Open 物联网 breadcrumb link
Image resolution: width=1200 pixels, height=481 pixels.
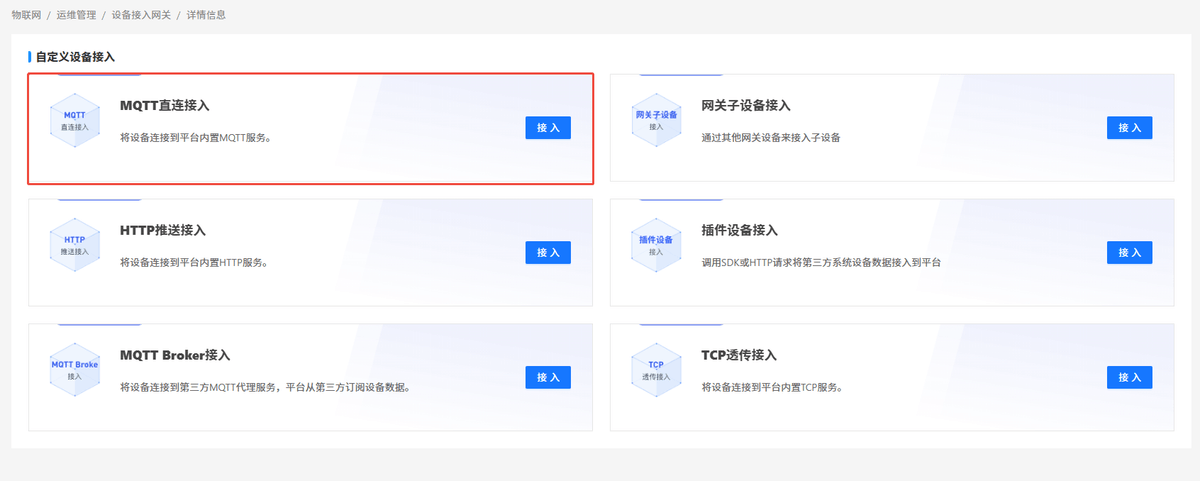click(x=27, y=15)
